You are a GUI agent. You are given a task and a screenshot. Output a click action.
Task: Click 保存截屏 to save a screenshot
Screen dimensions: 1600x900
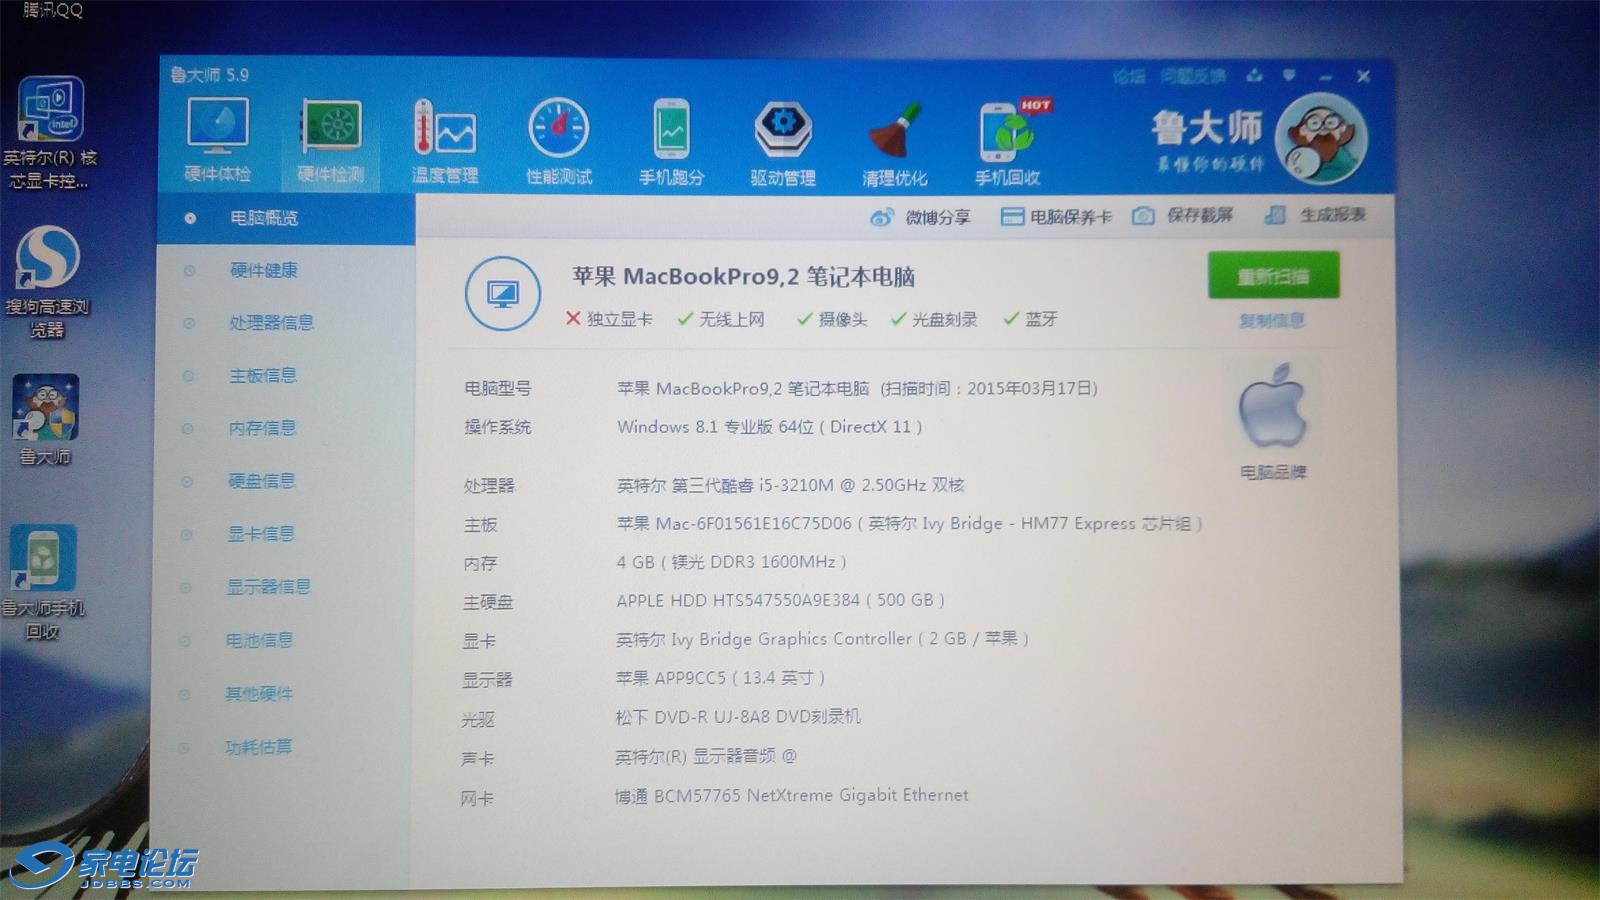(x=1184, y=216)
